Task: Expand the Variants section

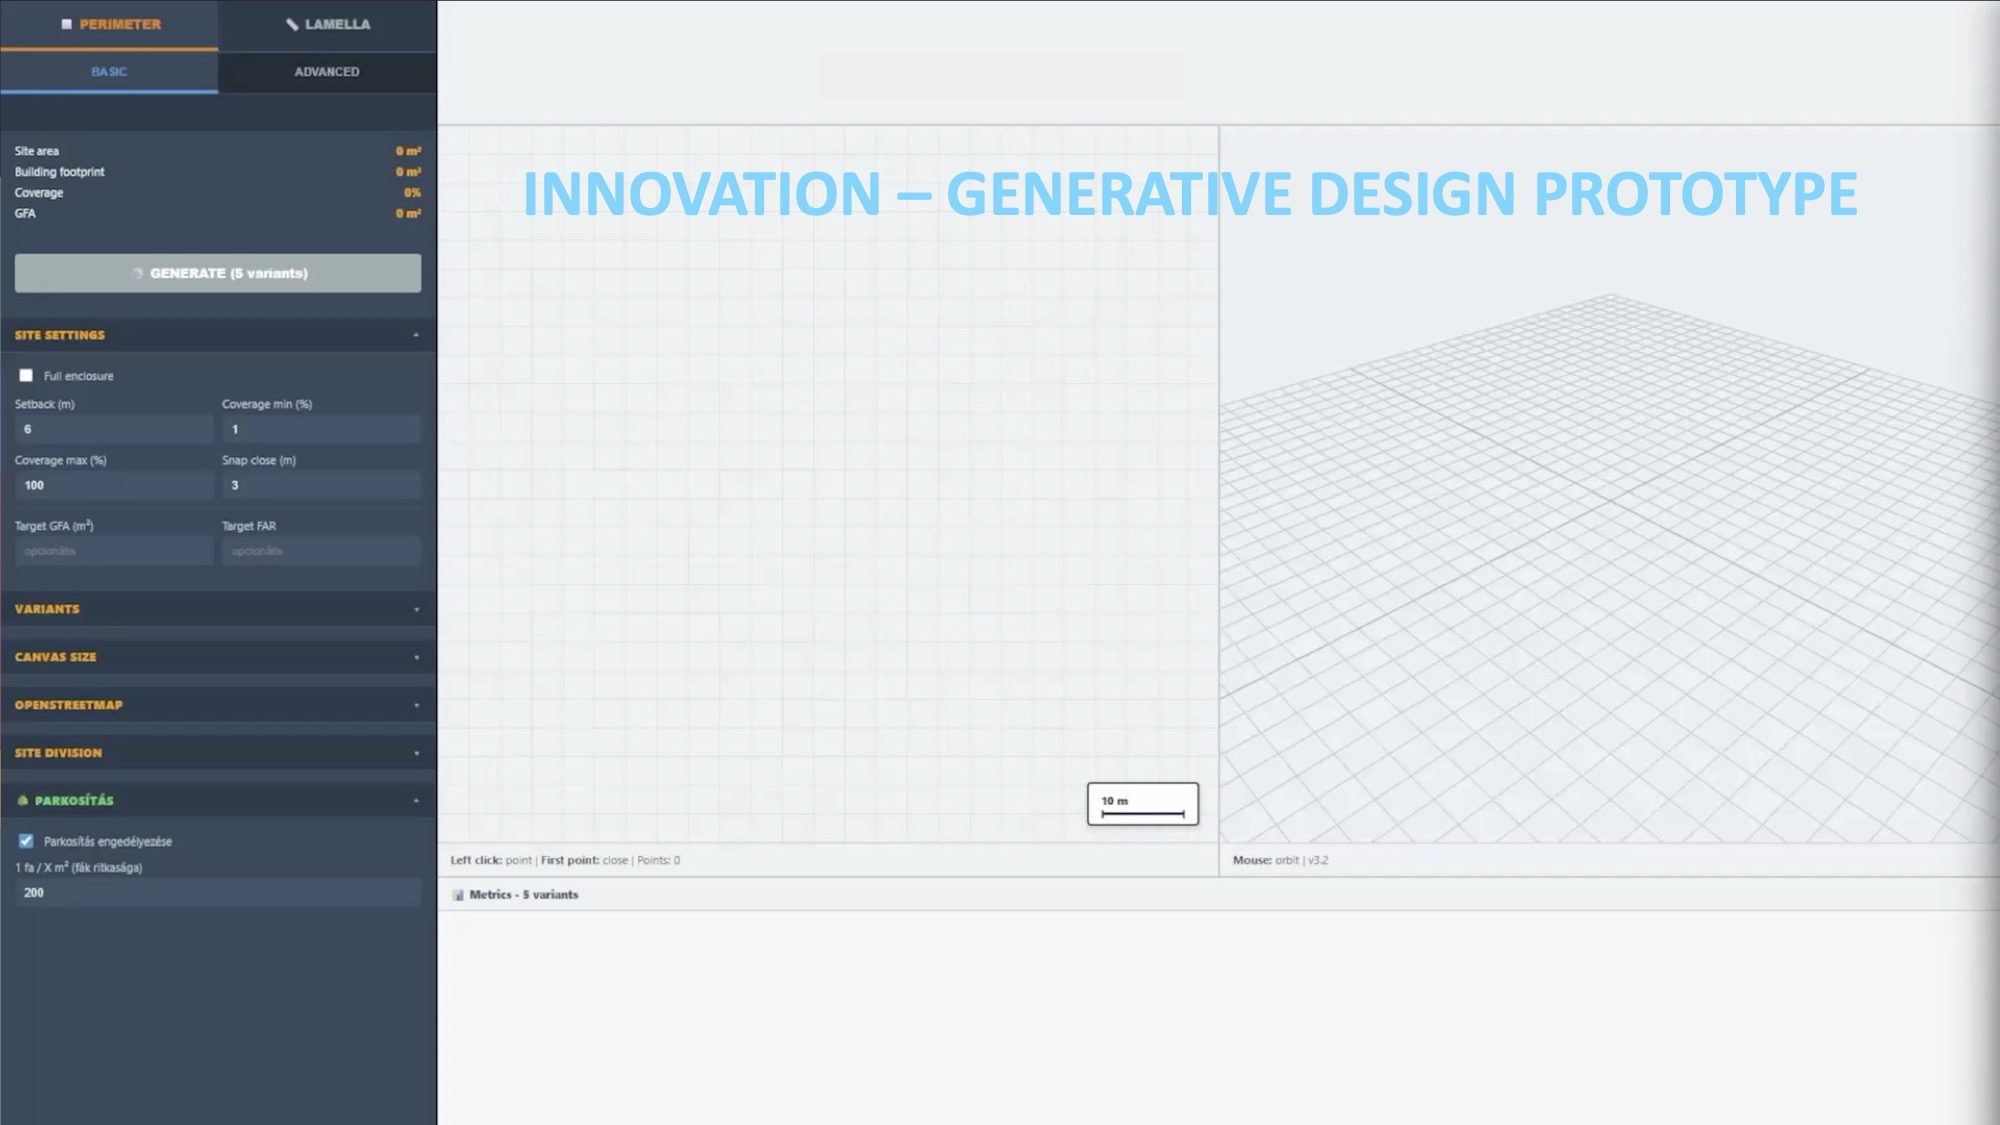Action: [416, 609]
